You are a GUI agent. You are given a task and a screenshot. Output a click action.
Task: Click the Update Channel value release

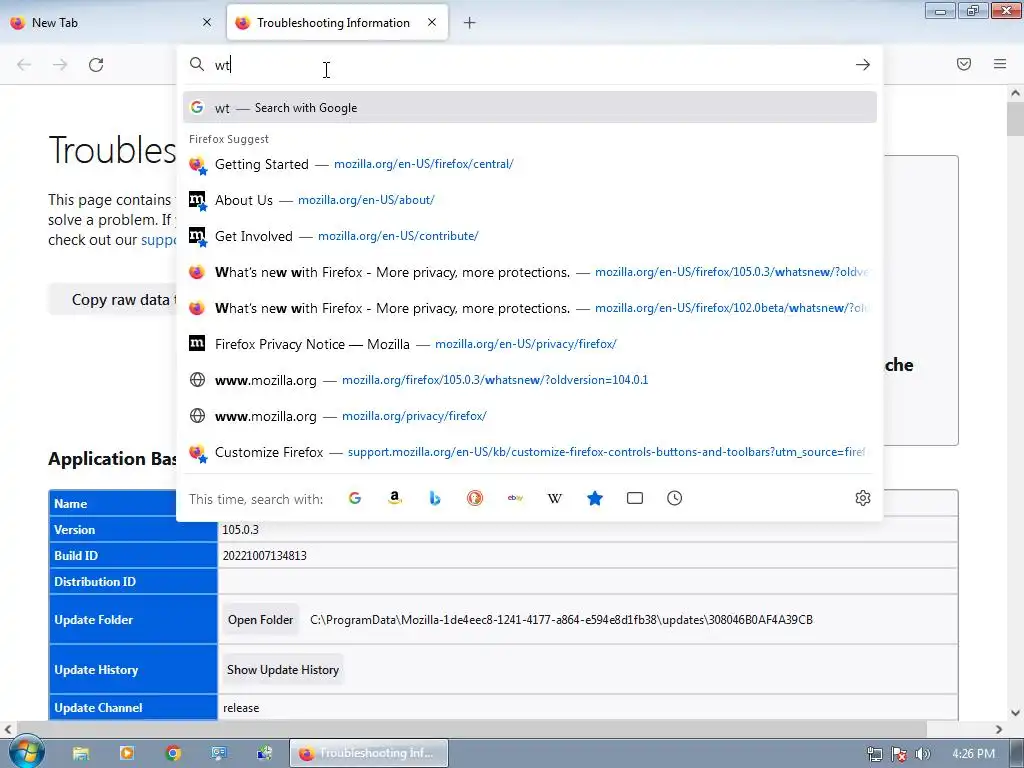point(241,708)
